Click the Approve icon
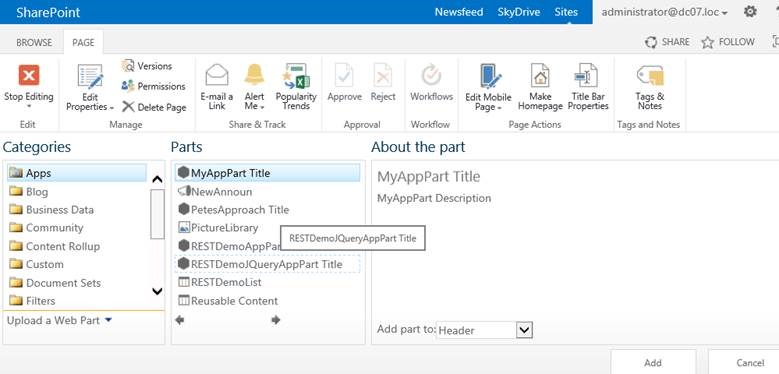Screen dimensions: 779x374 pyautogui.click(x=344, y=75)
